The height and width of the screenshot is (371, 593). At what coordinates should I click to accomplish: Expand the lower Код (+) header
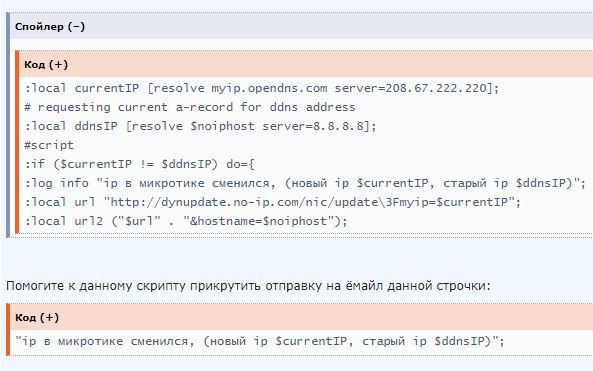(37, 317)
